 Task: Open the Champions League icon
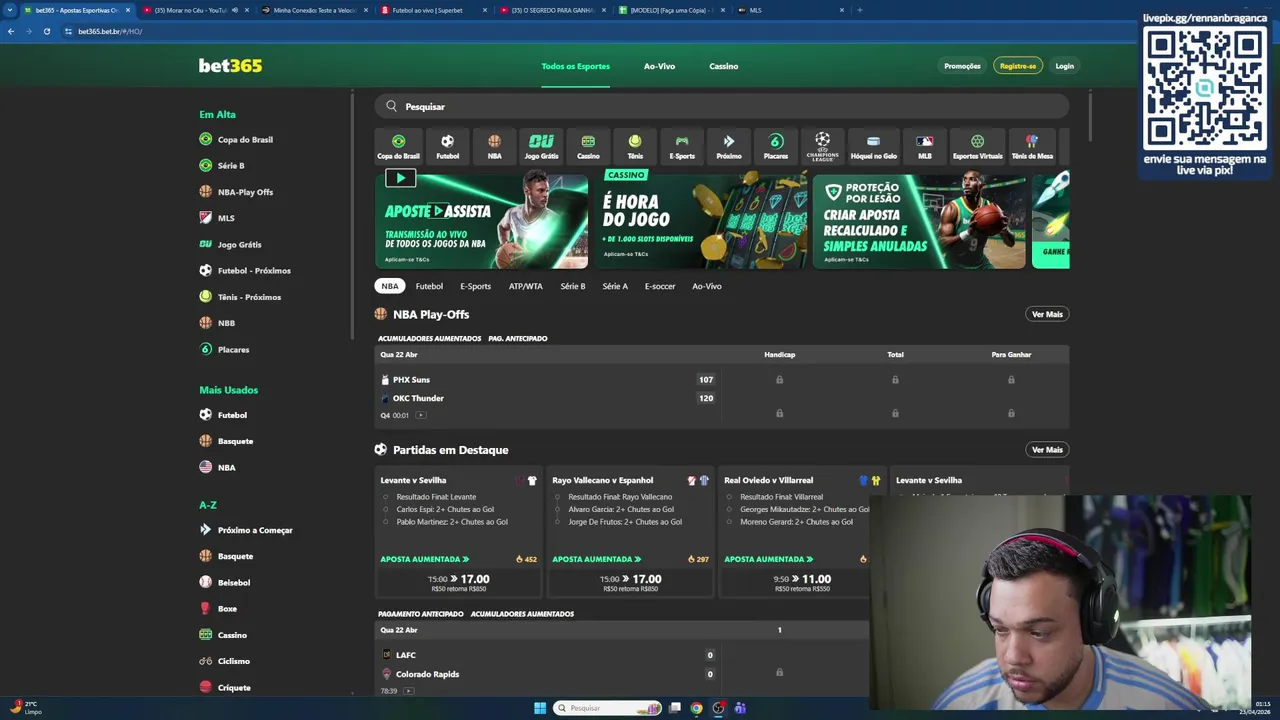point(823,146)
